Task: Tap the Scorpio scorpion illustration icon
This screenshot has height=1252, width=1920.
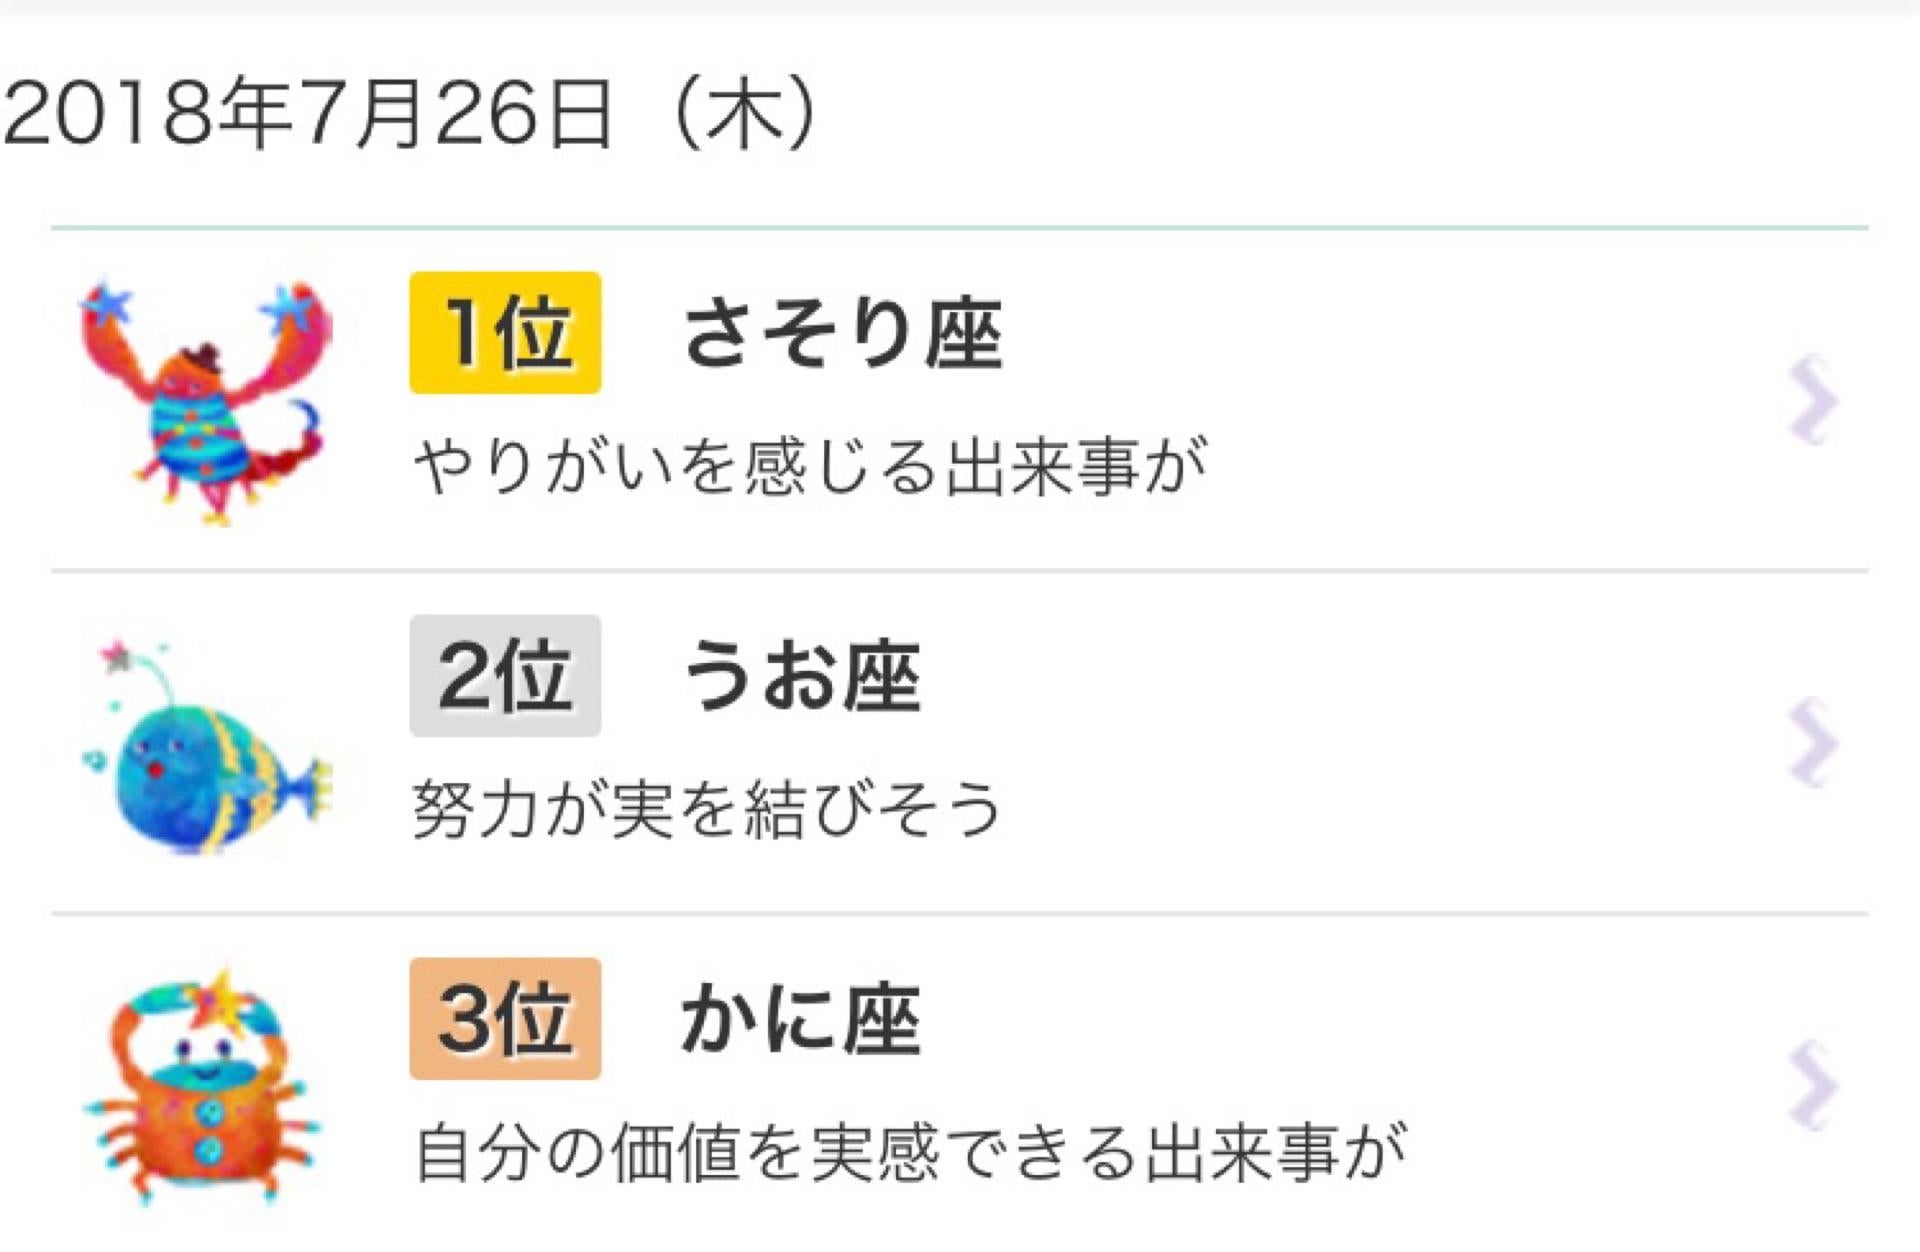Action: point(206,402)
